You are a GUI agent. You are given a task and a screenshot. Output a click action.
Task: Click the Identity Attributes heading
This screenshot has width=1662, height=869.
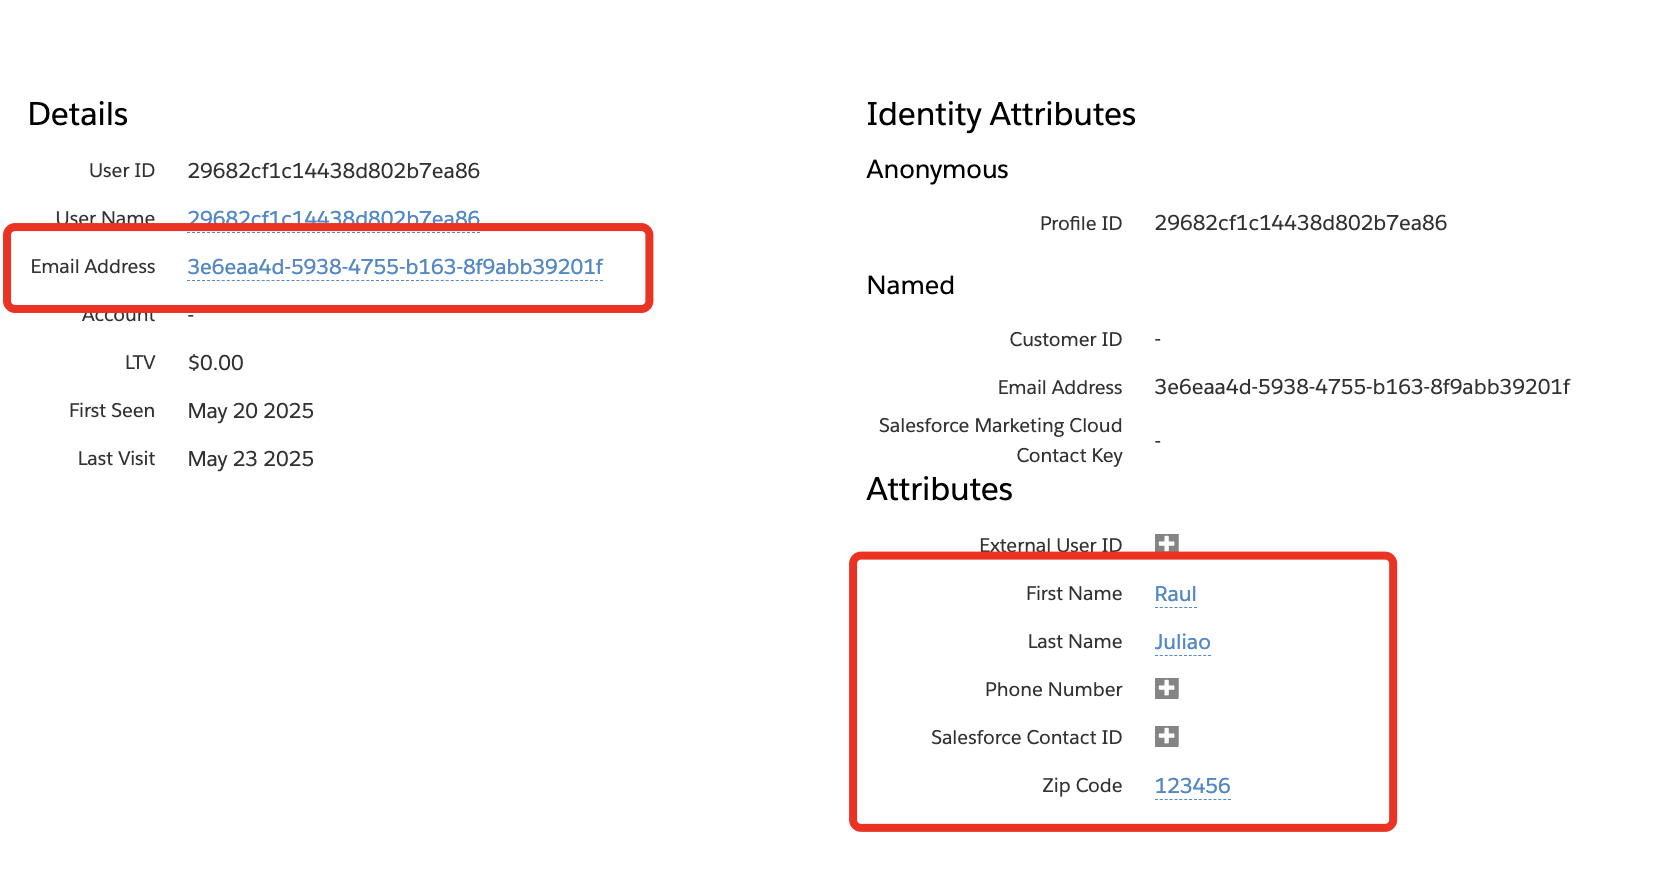point(1001,114)
